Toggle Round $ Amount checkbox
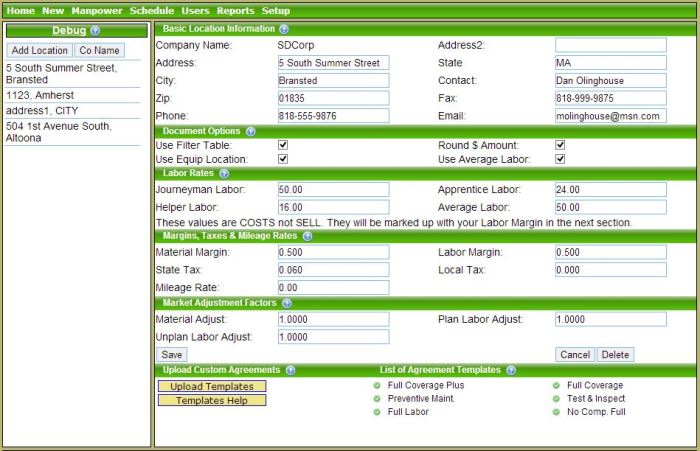Image resolution: width=700 pixels, height=451 pixels. [560, 145]
